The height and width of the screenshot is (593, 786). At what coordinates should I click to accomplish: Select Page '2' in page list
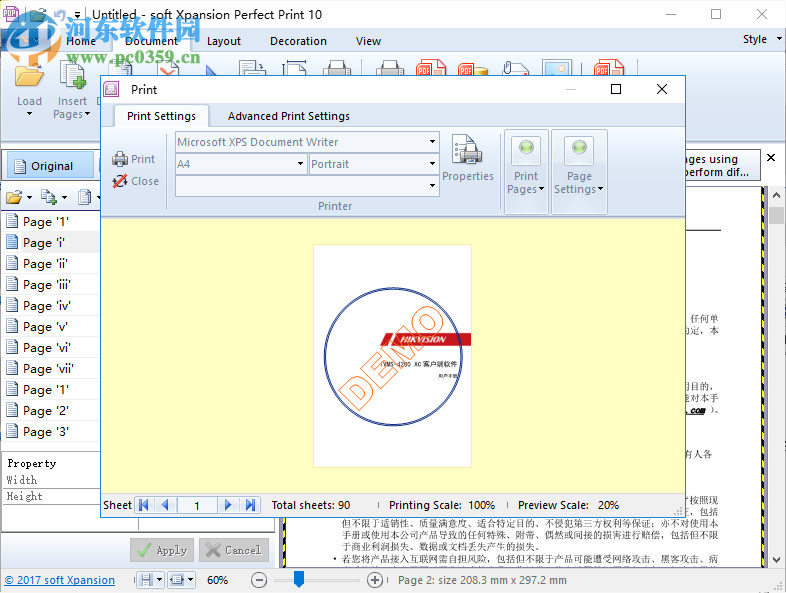coord(52,411)
